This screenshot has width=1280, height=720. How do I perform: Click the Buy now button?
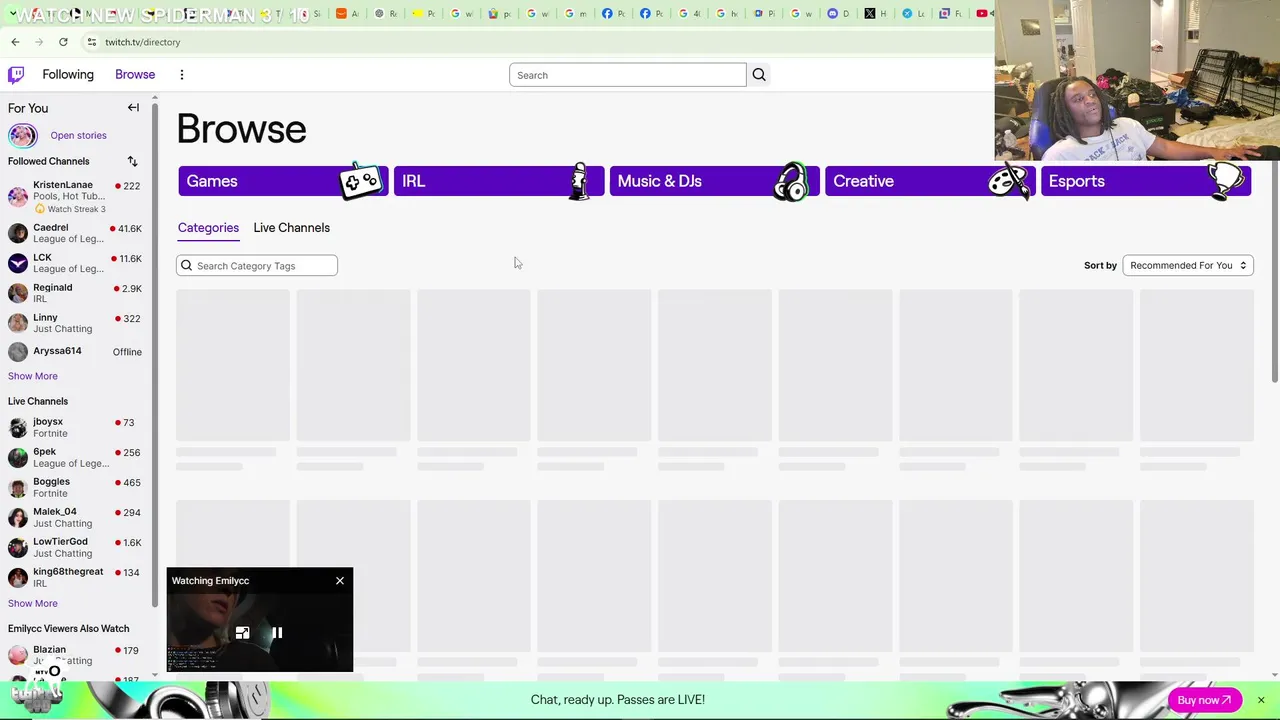[x=1204, y=700]
